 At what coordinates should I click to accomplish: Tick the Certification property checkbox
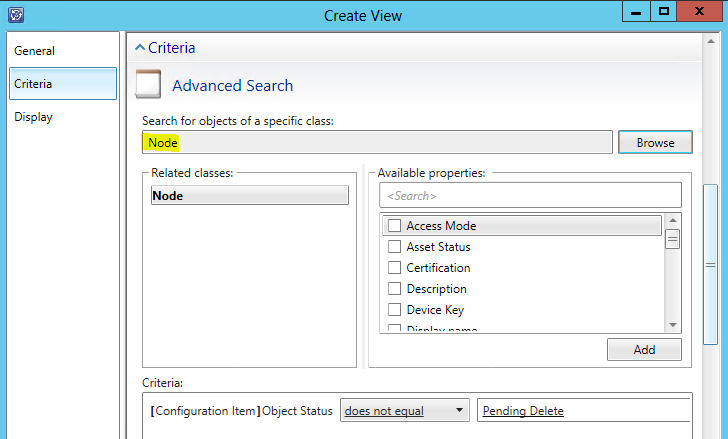[x=395, y=268]
